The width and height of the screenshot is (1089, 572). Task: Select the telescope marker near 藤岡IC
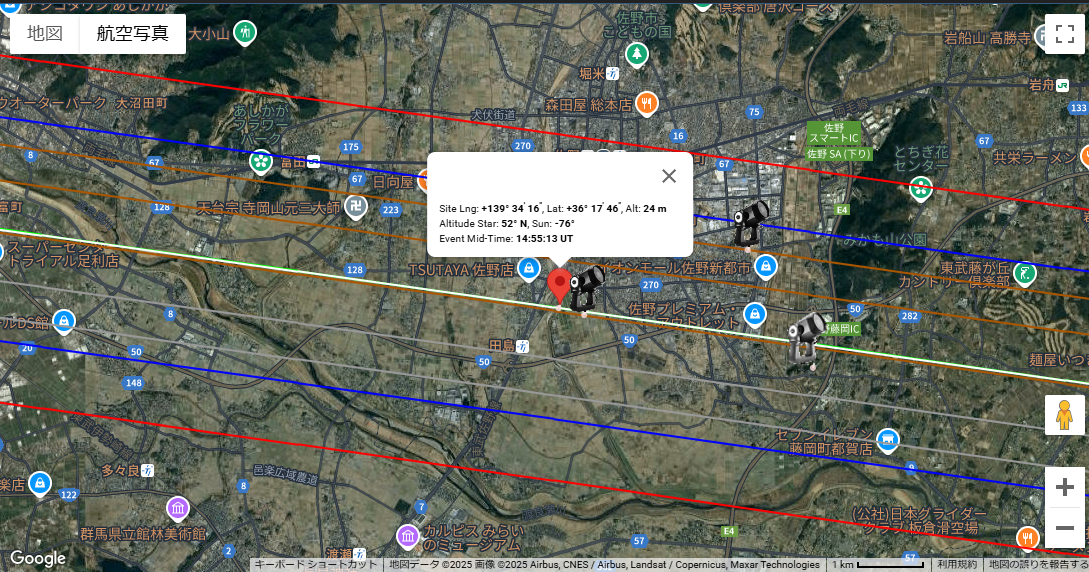pyautogui.click(x=807, y=338)
